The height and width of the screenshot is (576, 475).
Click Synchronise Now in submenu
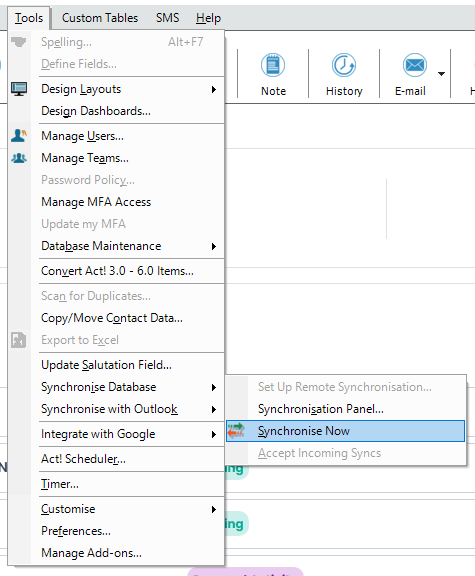[346, 431]
